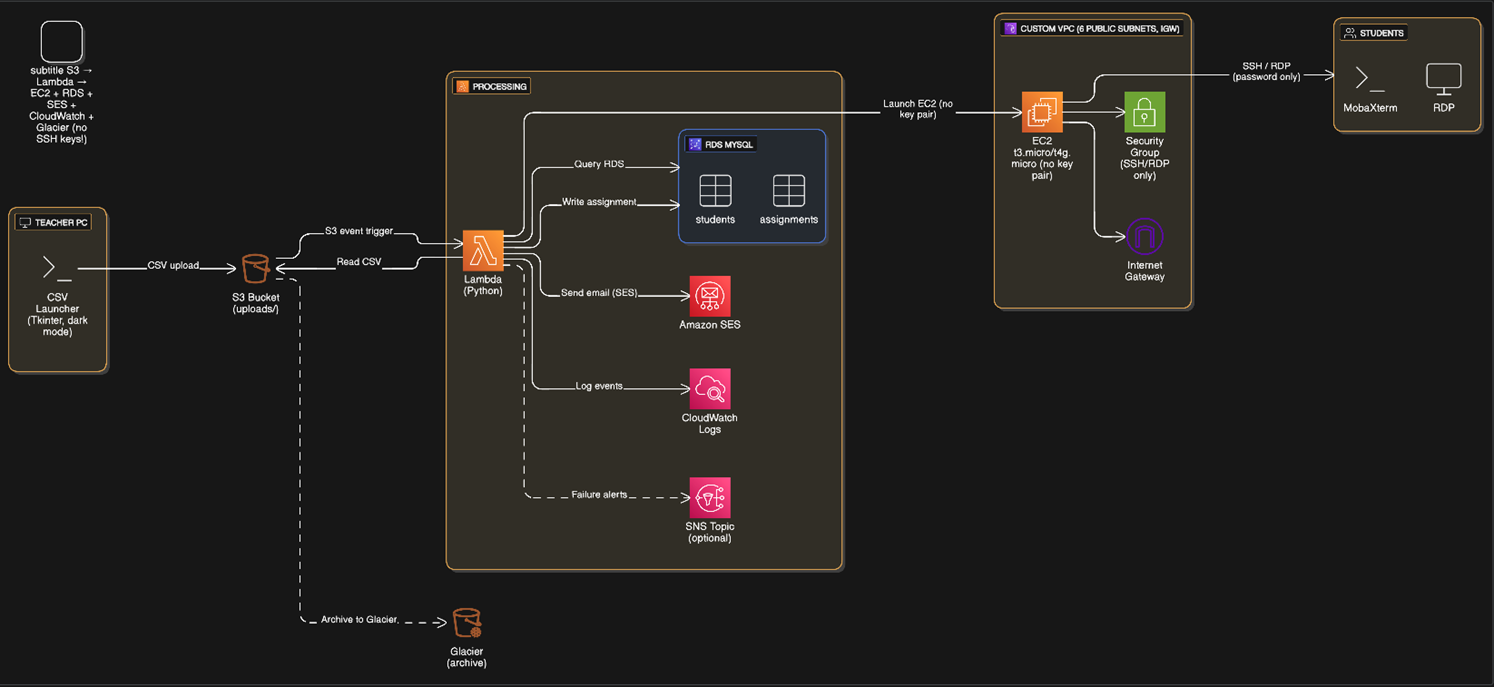Click the PROCESSING group title
Image resolution: width=1494 pixels, height=687 pixels.
point(500,87)
